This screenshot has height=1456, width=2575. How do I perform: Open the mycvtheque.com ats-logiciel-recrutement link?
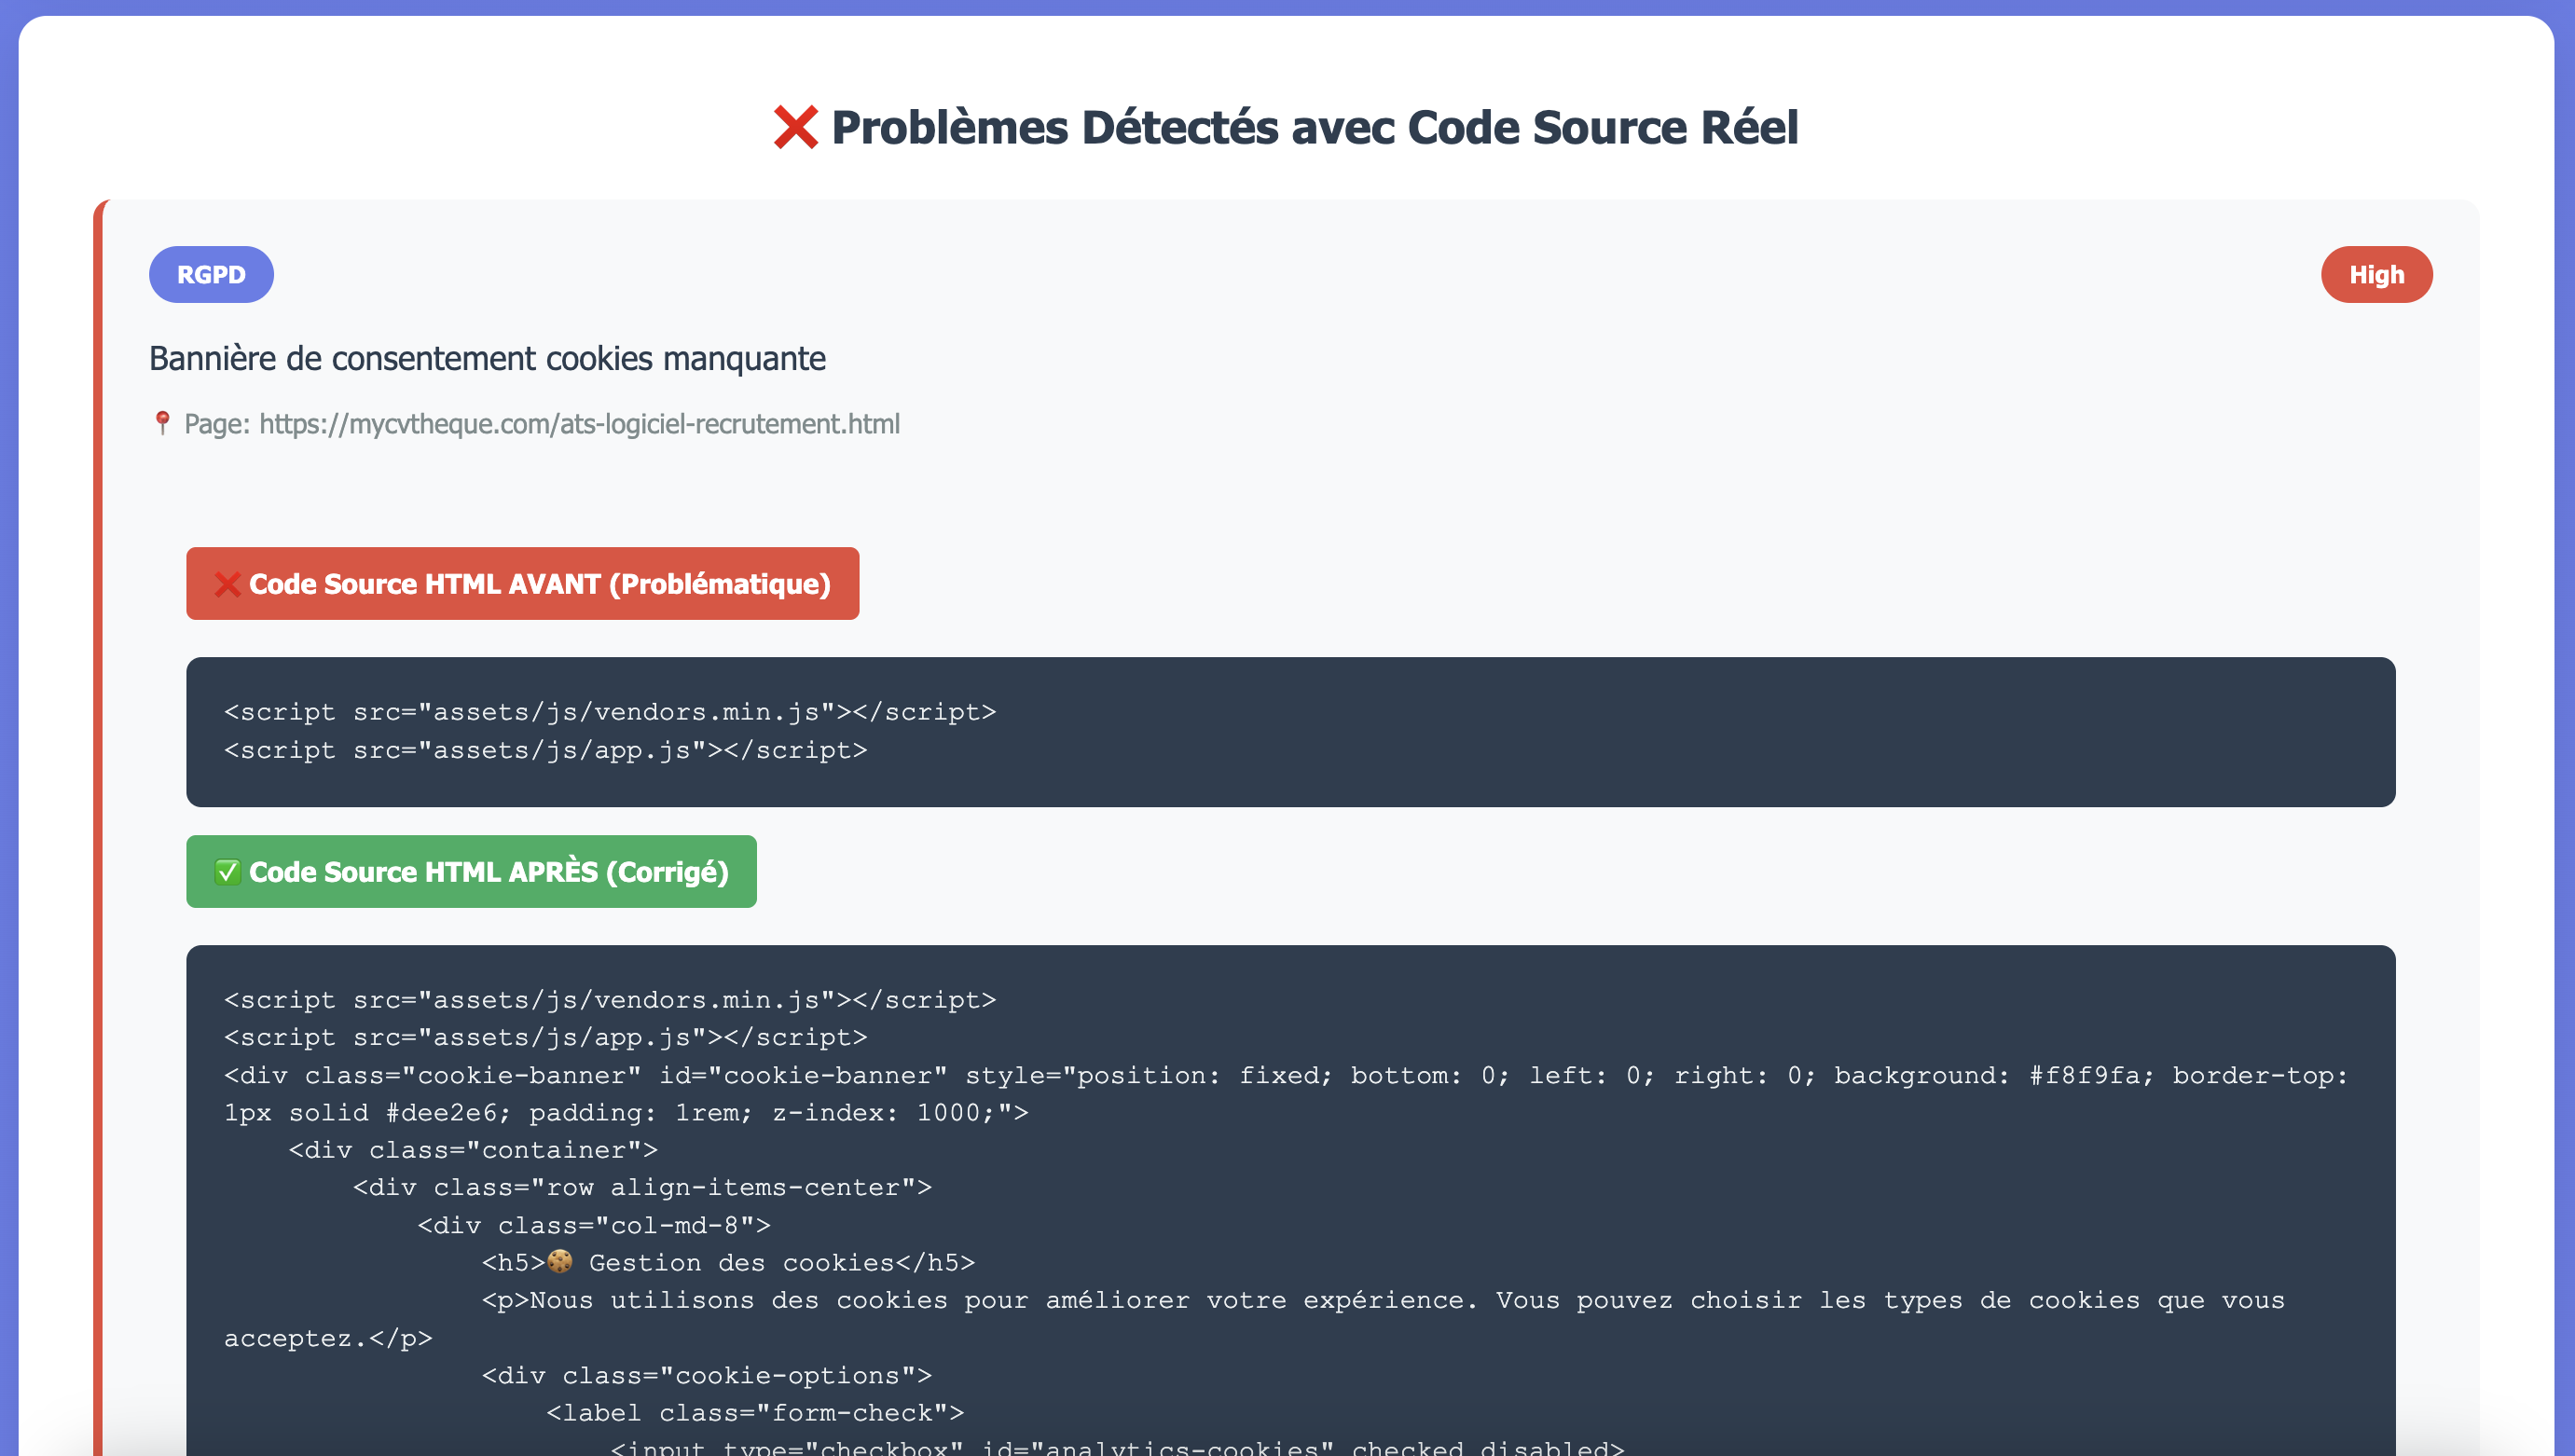click(579, 424)
